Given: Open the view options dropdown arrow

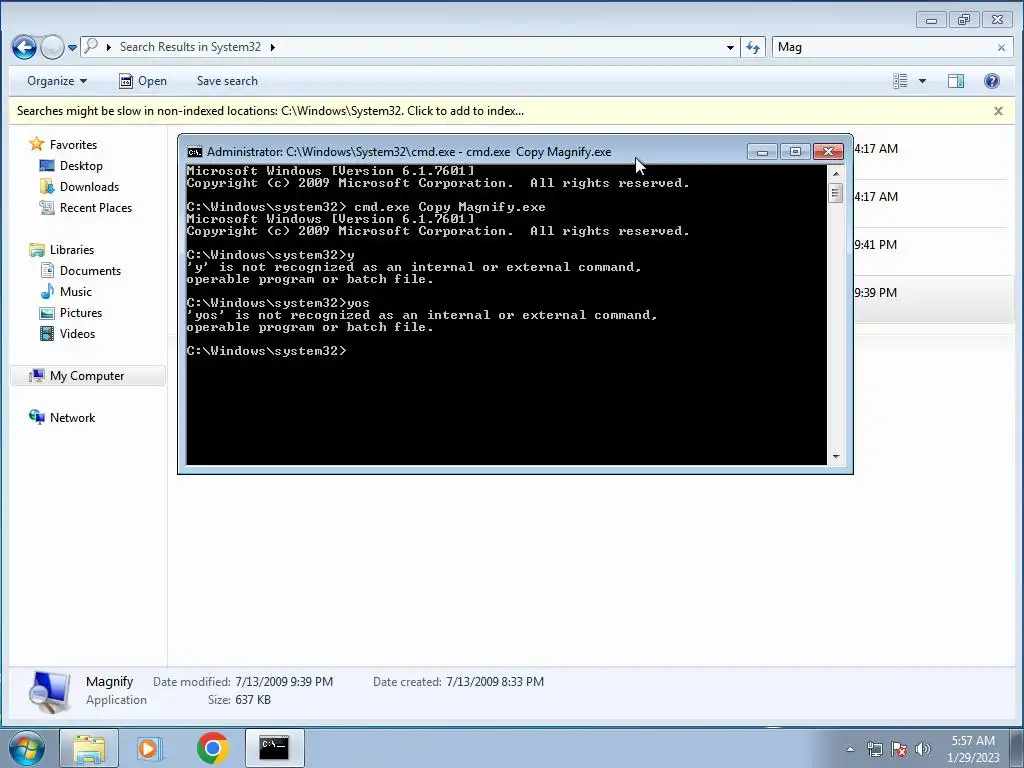Looking at the screenshot, I should click(922, 81).
